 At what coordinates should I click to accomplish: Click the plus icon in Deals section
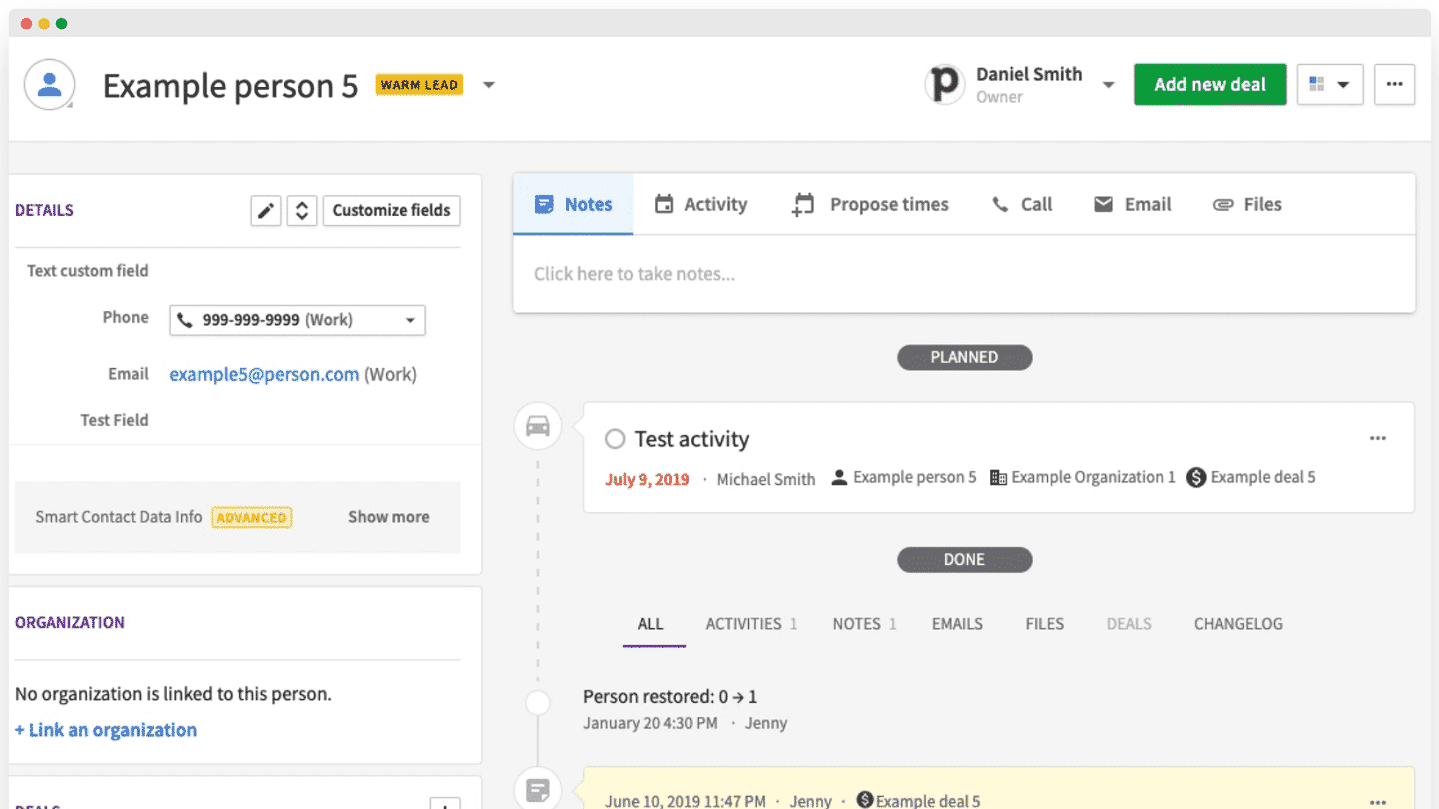445,803
